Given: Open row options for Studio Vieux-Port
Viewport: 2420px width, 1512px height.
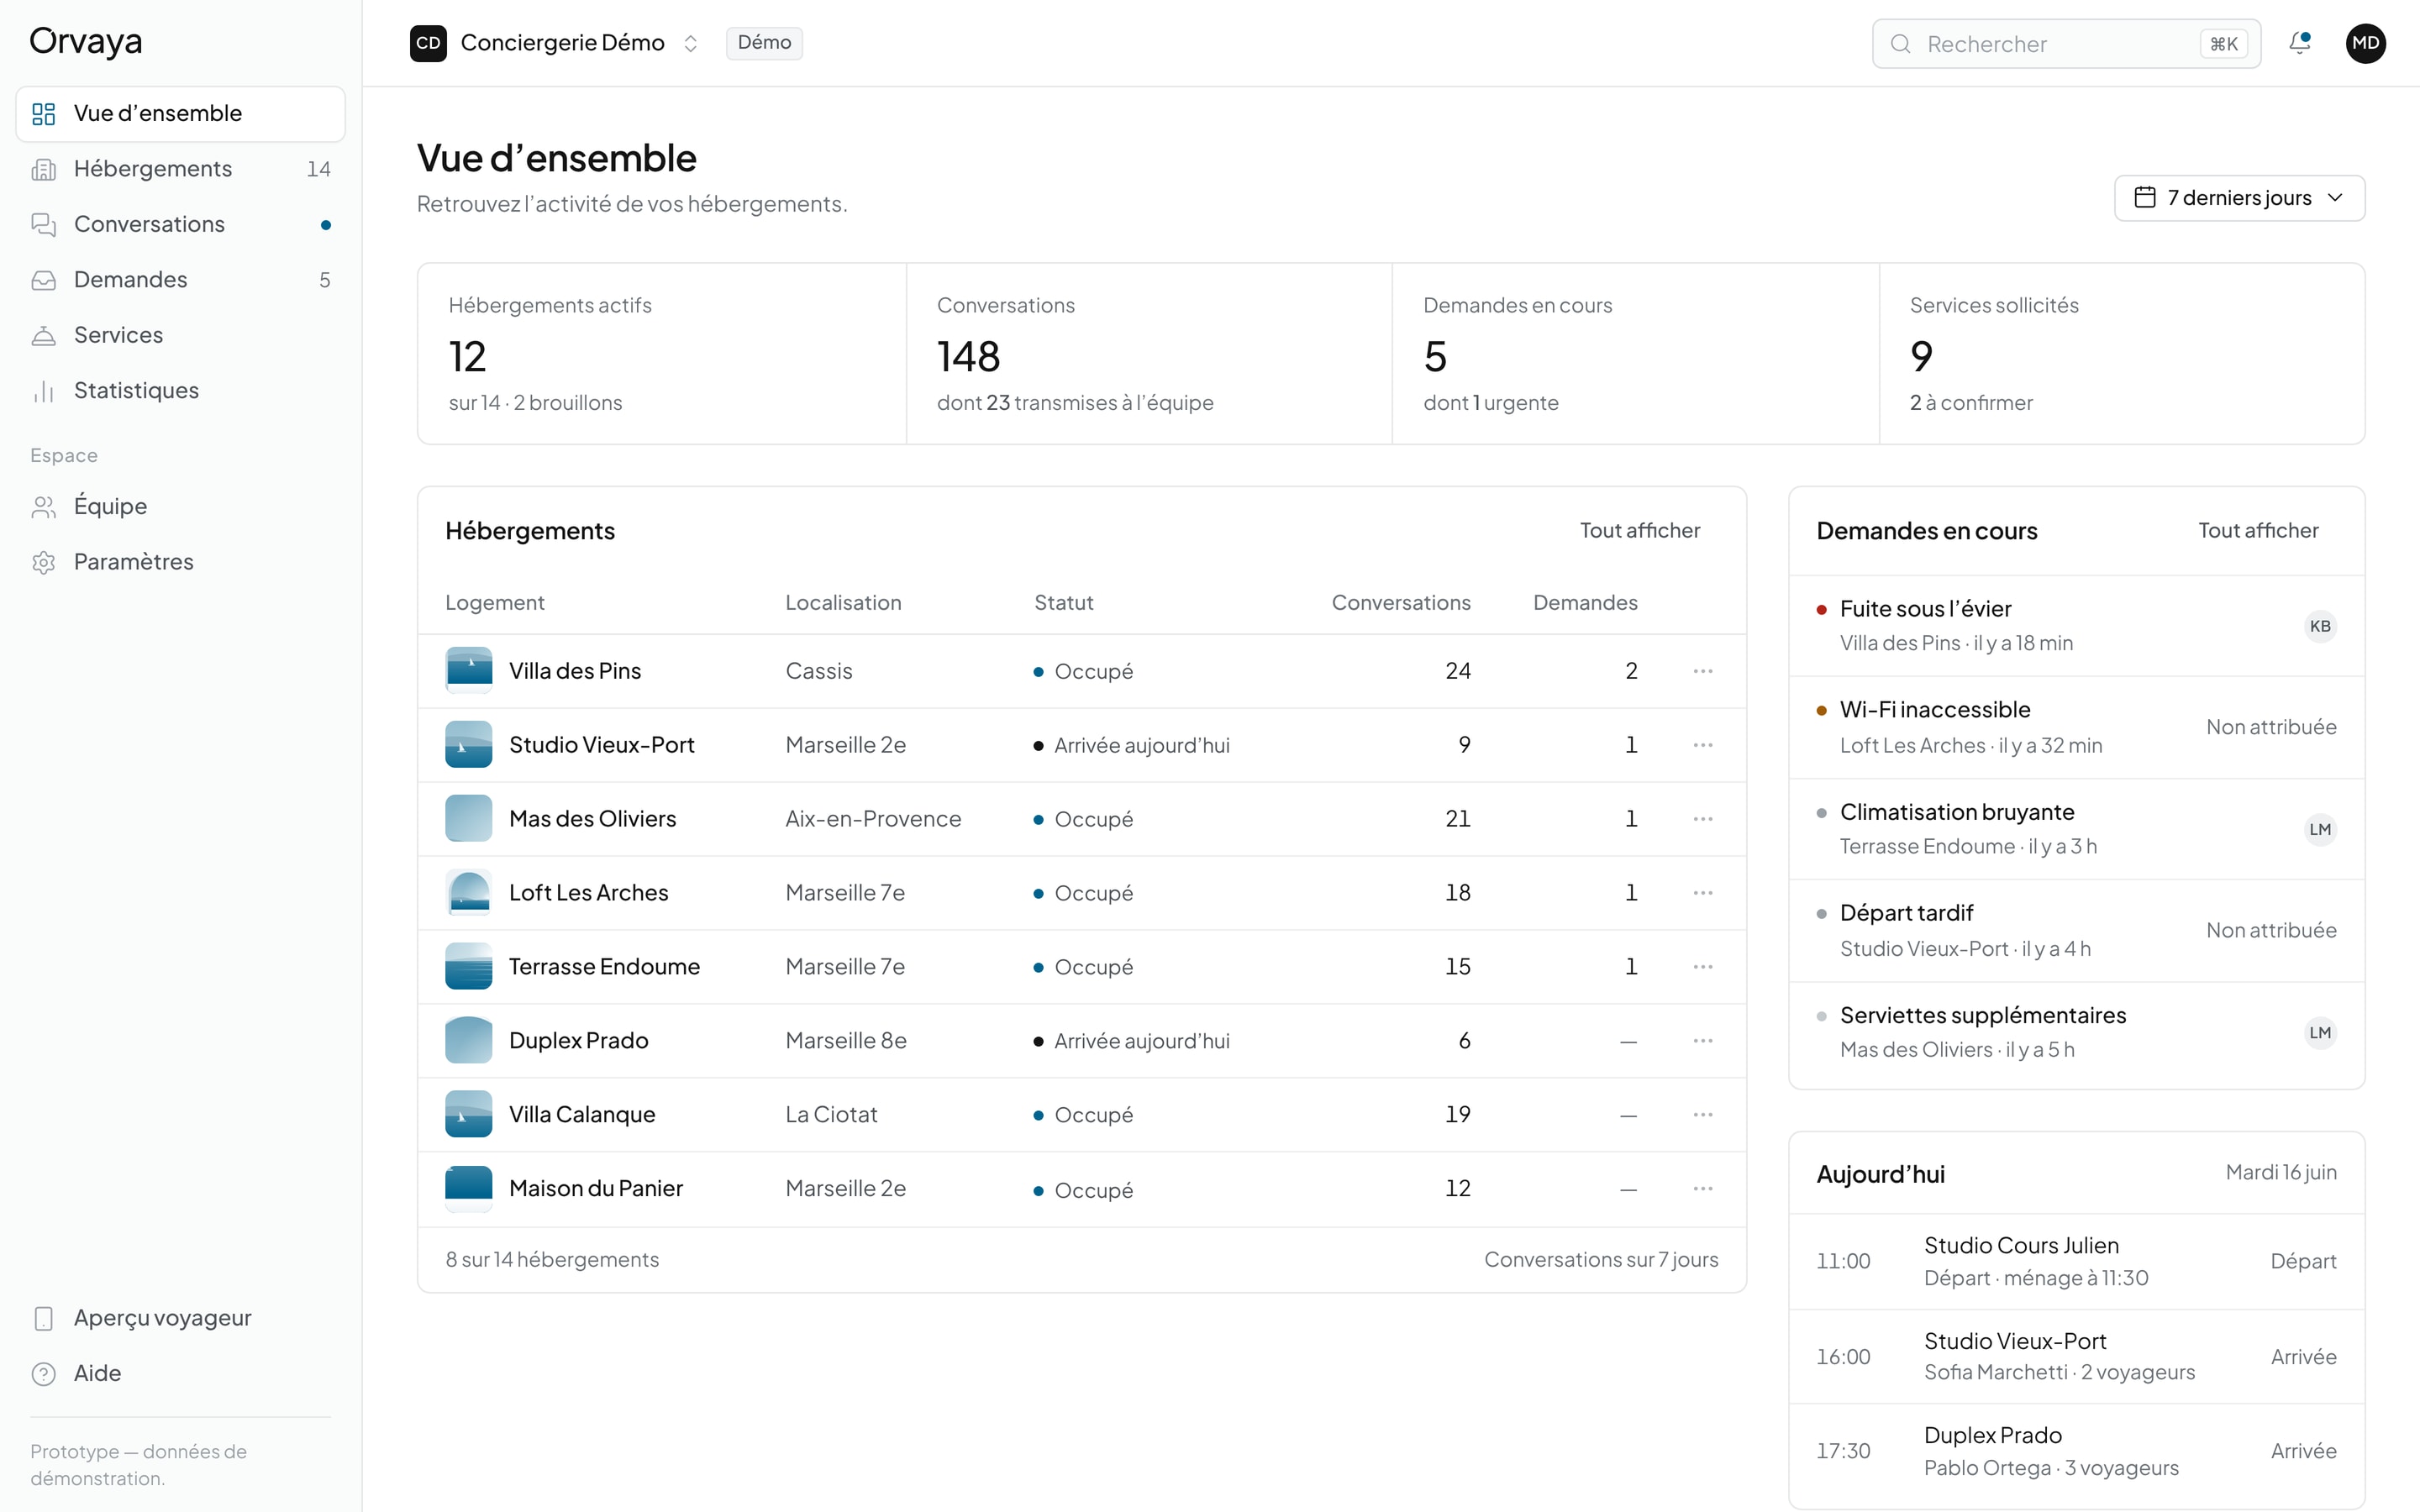Looking at the screenshot, I should pyautogui.click(x=1703, y=745).
